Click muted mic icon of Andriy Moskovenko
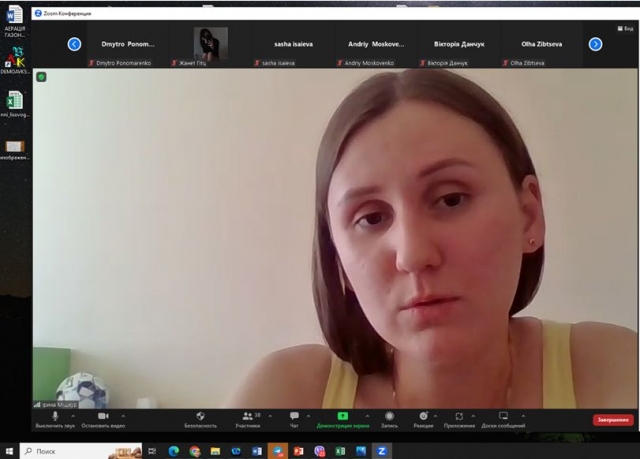This screenshot has height=459, width=640. coord(340,63)
